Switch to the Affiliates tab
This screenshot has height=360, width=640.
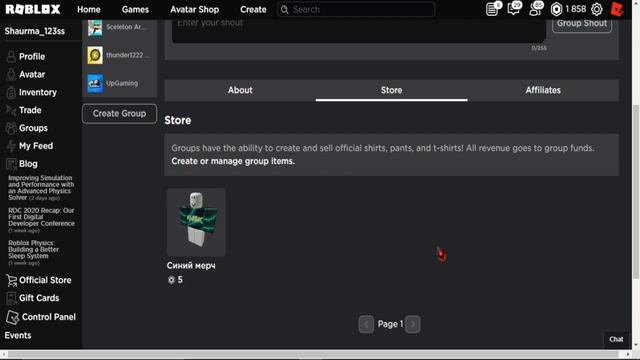pyautogui.click(x=543, y=90)
